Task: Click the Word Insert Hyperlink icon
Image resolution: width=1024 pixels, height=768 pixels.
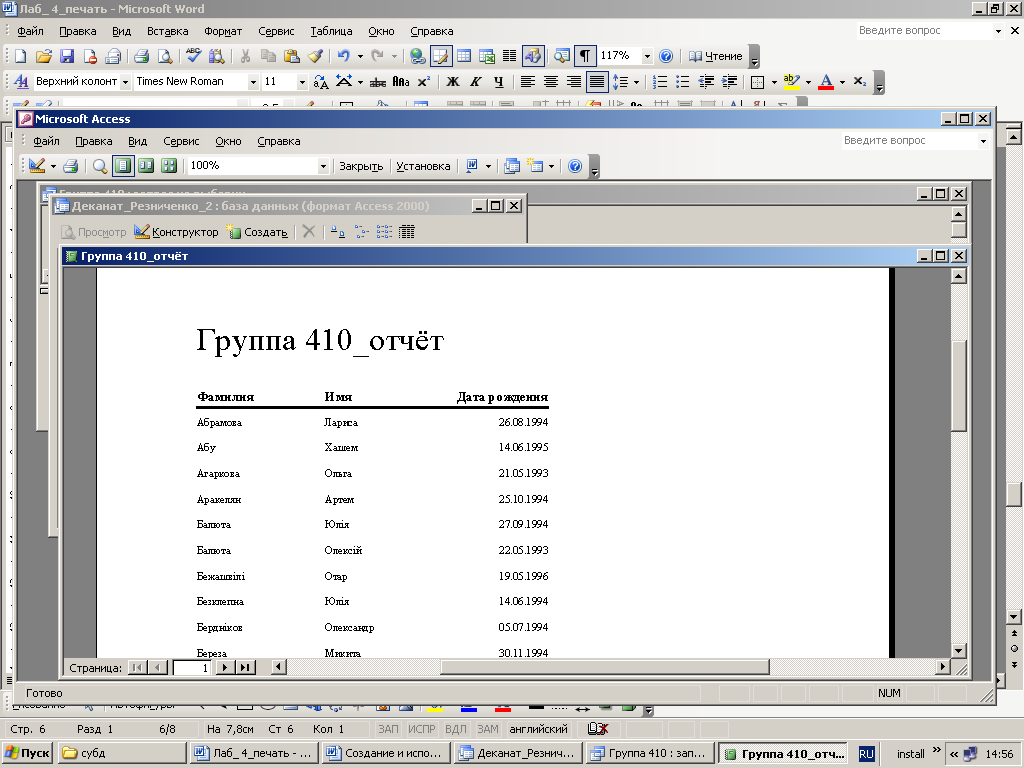Action: pyautogui.click(x=417, y=56)
